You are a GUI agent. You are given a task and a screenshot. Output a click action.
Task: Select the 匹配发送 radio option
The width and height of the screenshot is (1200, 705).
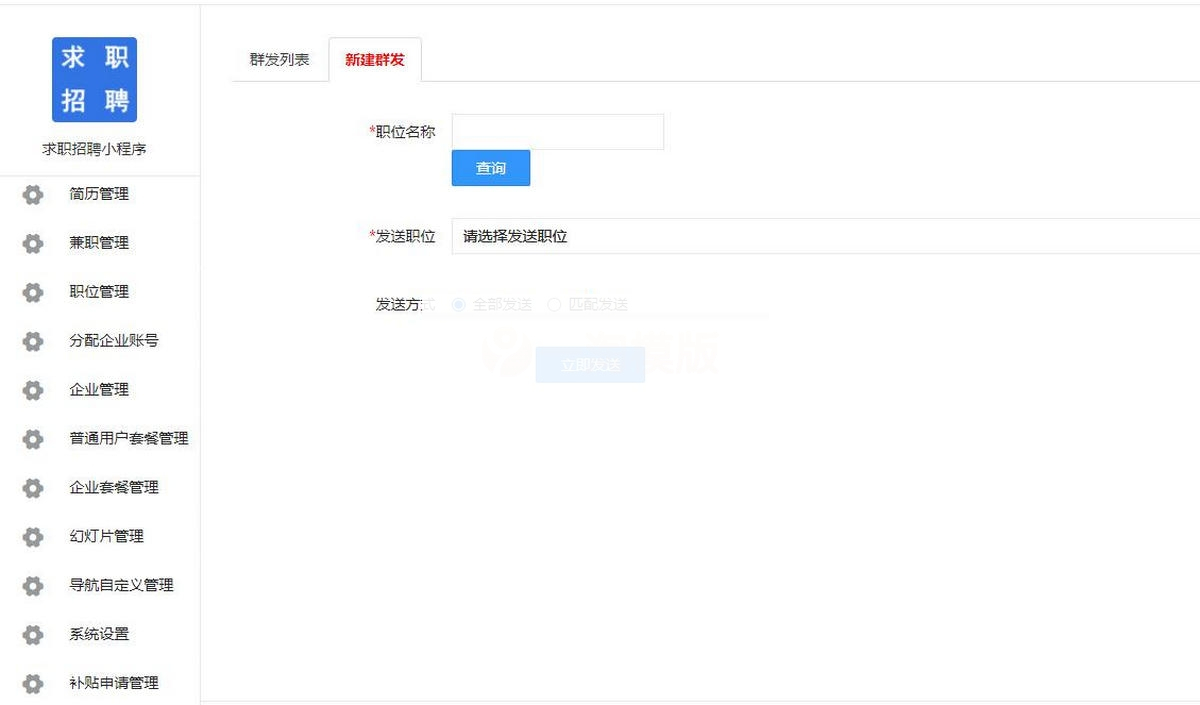pyautogui.click(x=553, y=304)
